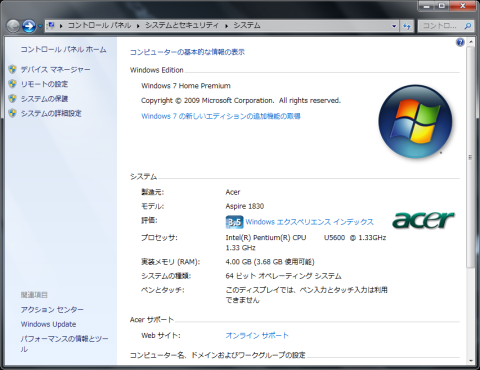Click the Refresh button beside the address bar
This screenshot has width=480, height=370.
point(407,26)
